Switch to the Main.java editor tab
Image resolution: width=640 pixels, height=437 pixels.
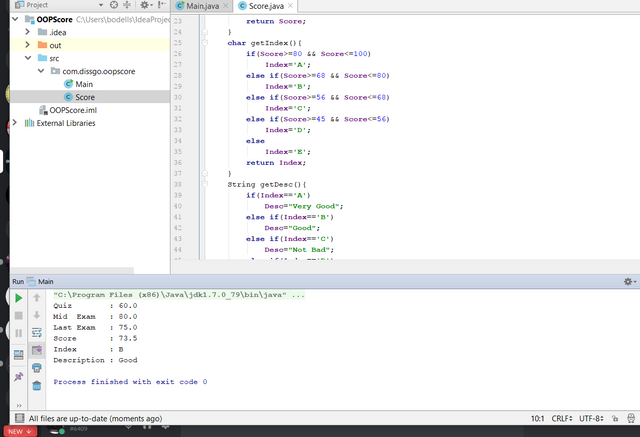click(202, 6)
